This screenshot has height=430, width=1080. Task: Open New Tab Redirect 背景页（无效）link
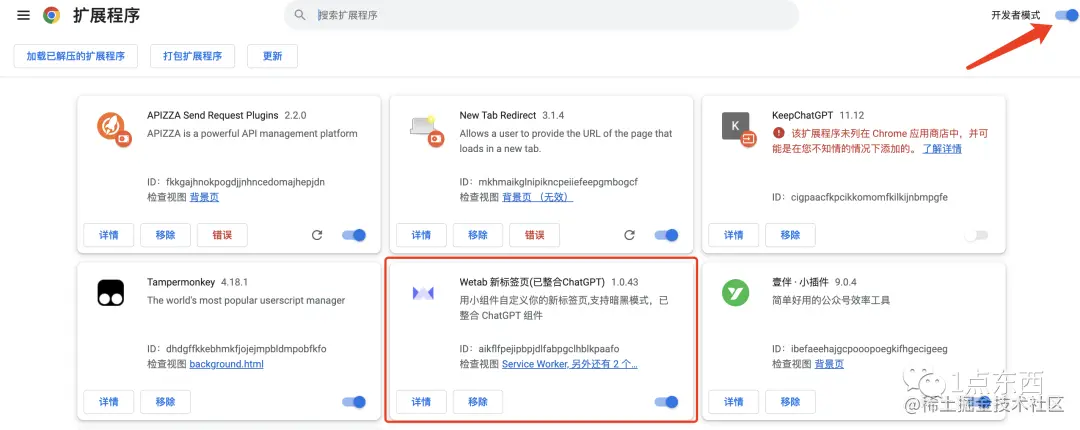pyautogui.click(x=538, y=197)
